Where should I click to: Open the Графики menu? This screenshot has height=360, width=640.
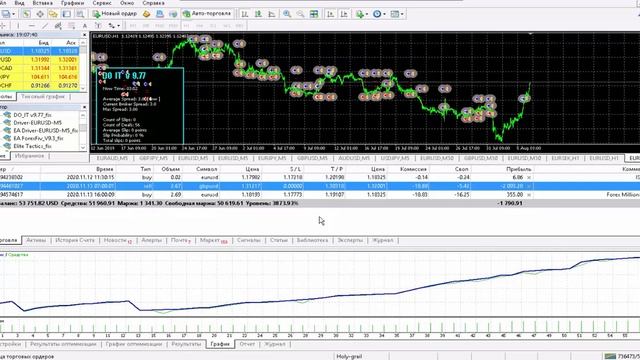pyautogui.click(x=72, y=3)
